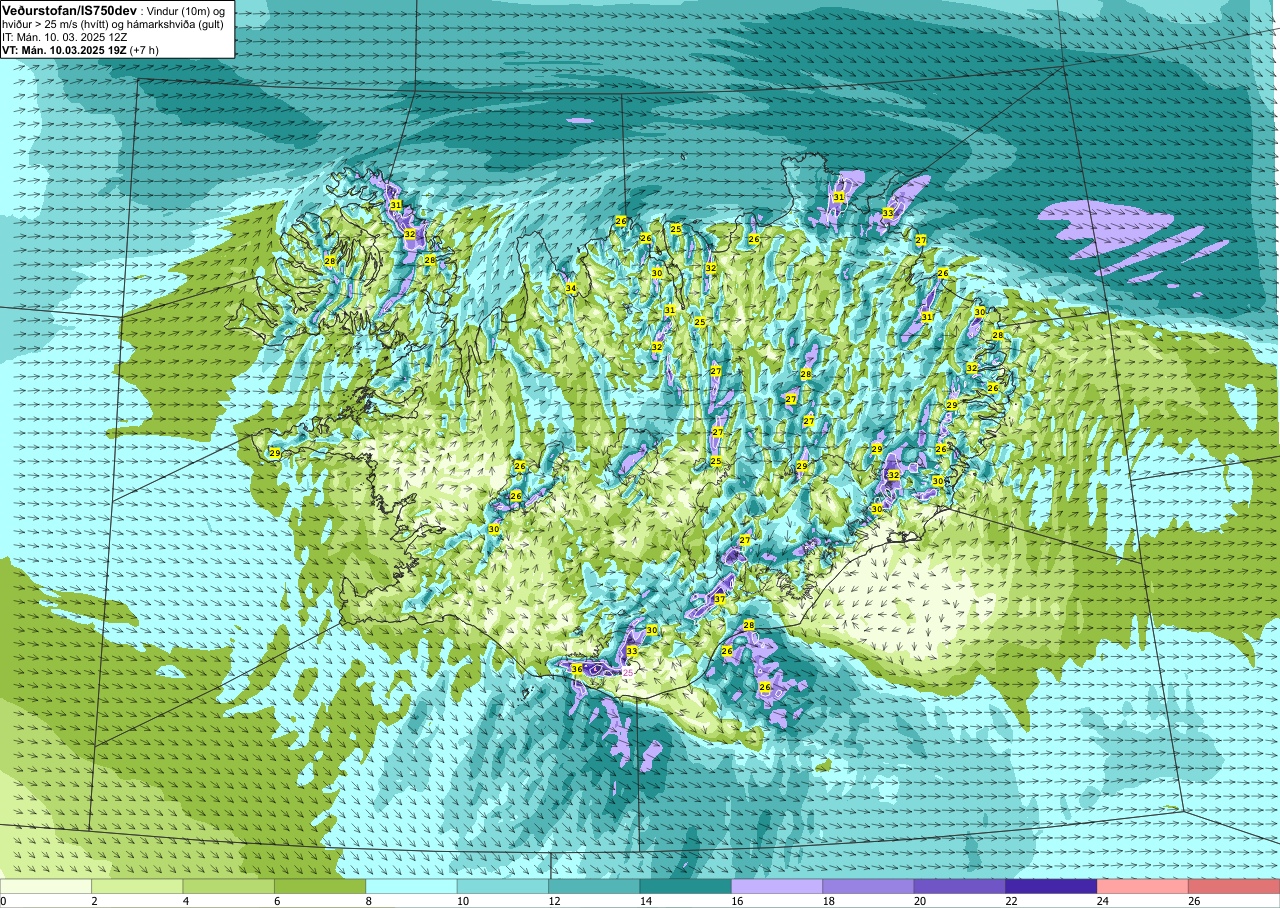
Task: Select the 2–4 m/s light green legend swatch
Action: pyautogui.click(x=137, y=886)
